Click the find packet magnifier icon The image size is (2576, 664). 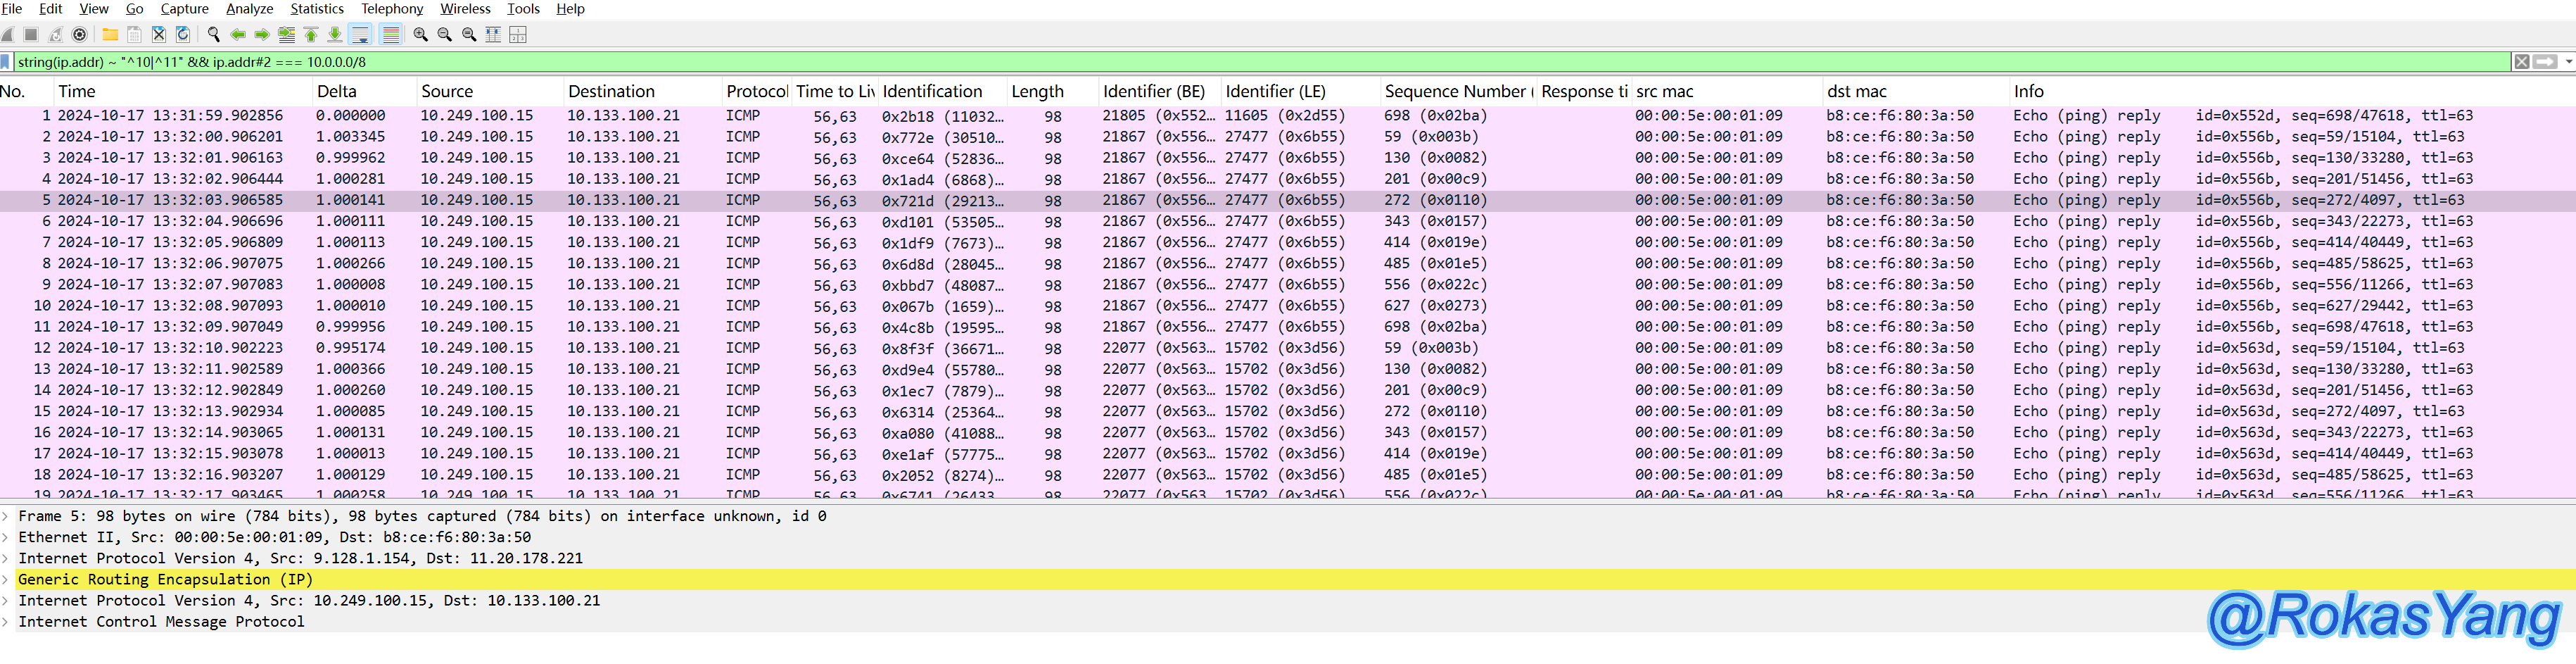pos(213,35)
